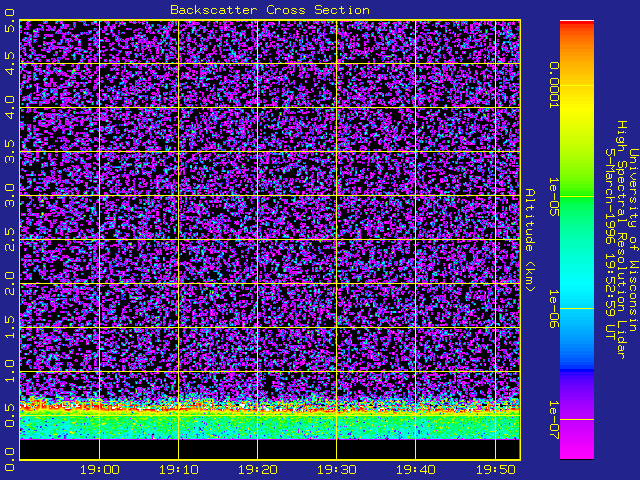Click the 19:00 time axis label
The height and width of the screenshot is (480, 640).
(x=99, y=470)
